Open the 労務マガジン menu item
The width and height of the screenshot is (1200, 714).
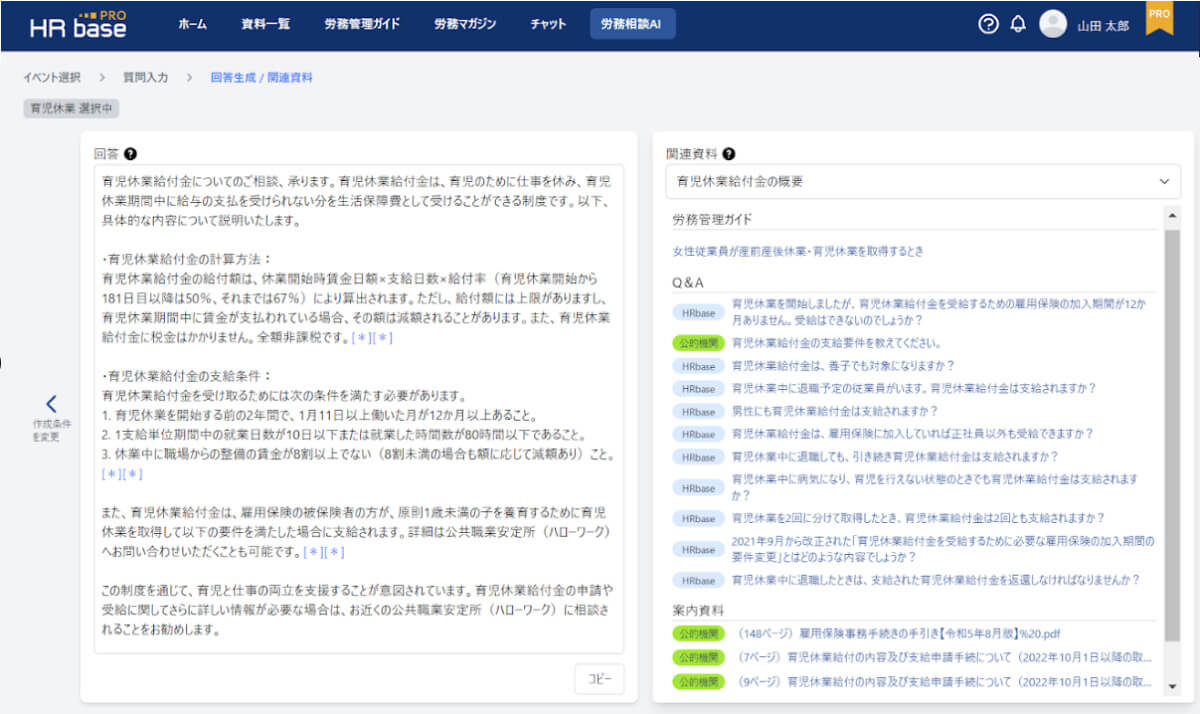click(465, 25)
